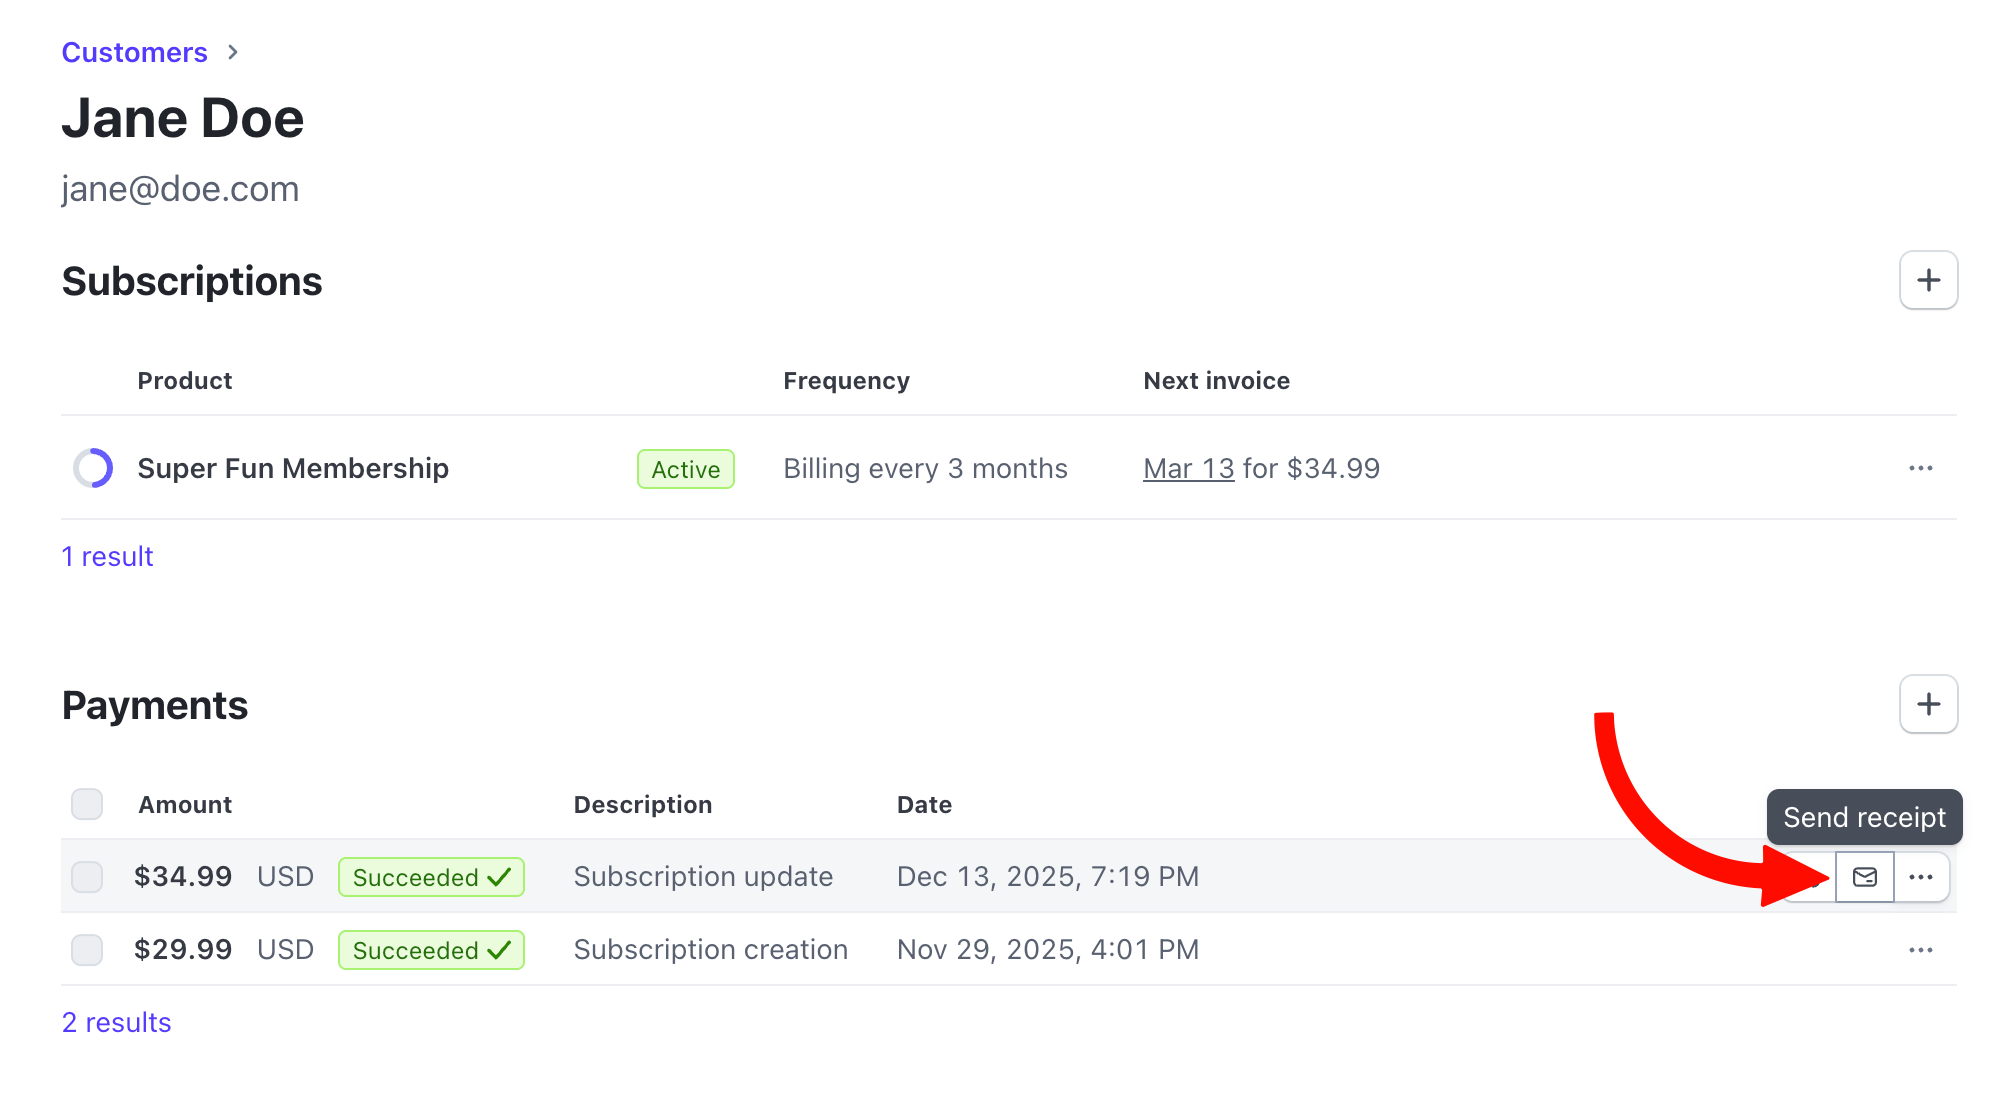Click the Mar 13 next invoice link
Viewport: 2002px width, 1094px height.
pyautogui.click(x=1188, y=468)
